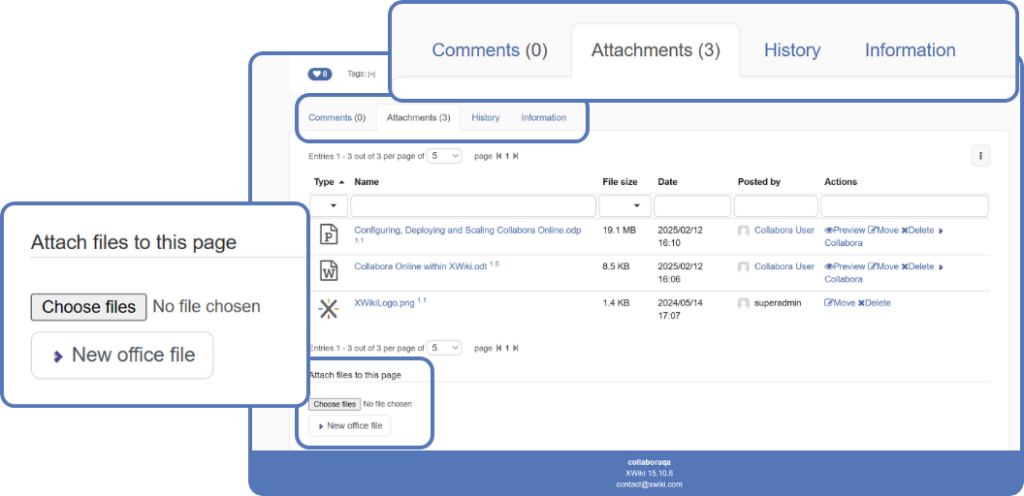Click the heart like icon near Tags
The image size is (1024, 496).
pyautogui.click(x=319, y=74)
